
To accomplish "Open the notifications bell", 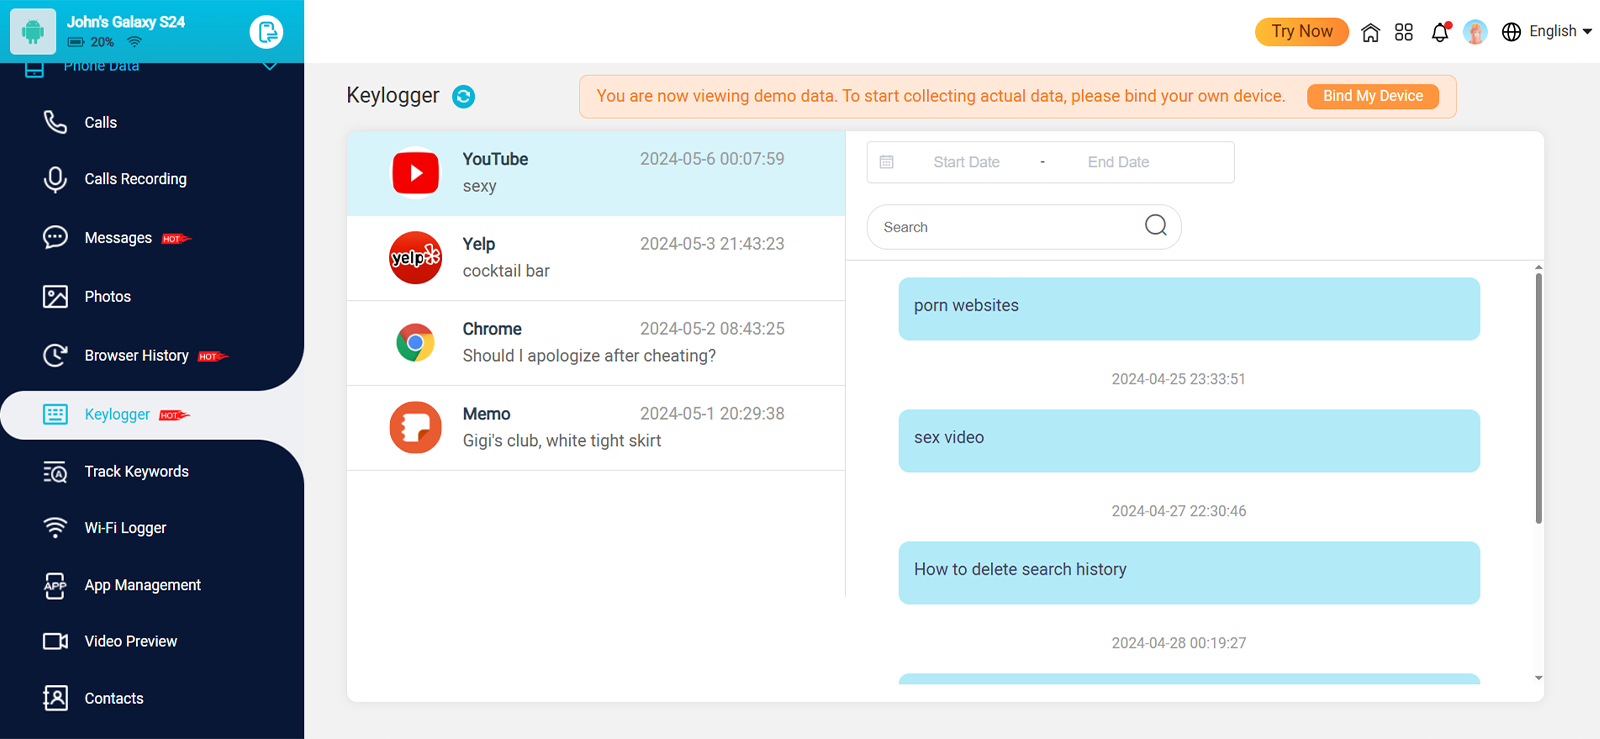I will click(x=1440, y=32).
